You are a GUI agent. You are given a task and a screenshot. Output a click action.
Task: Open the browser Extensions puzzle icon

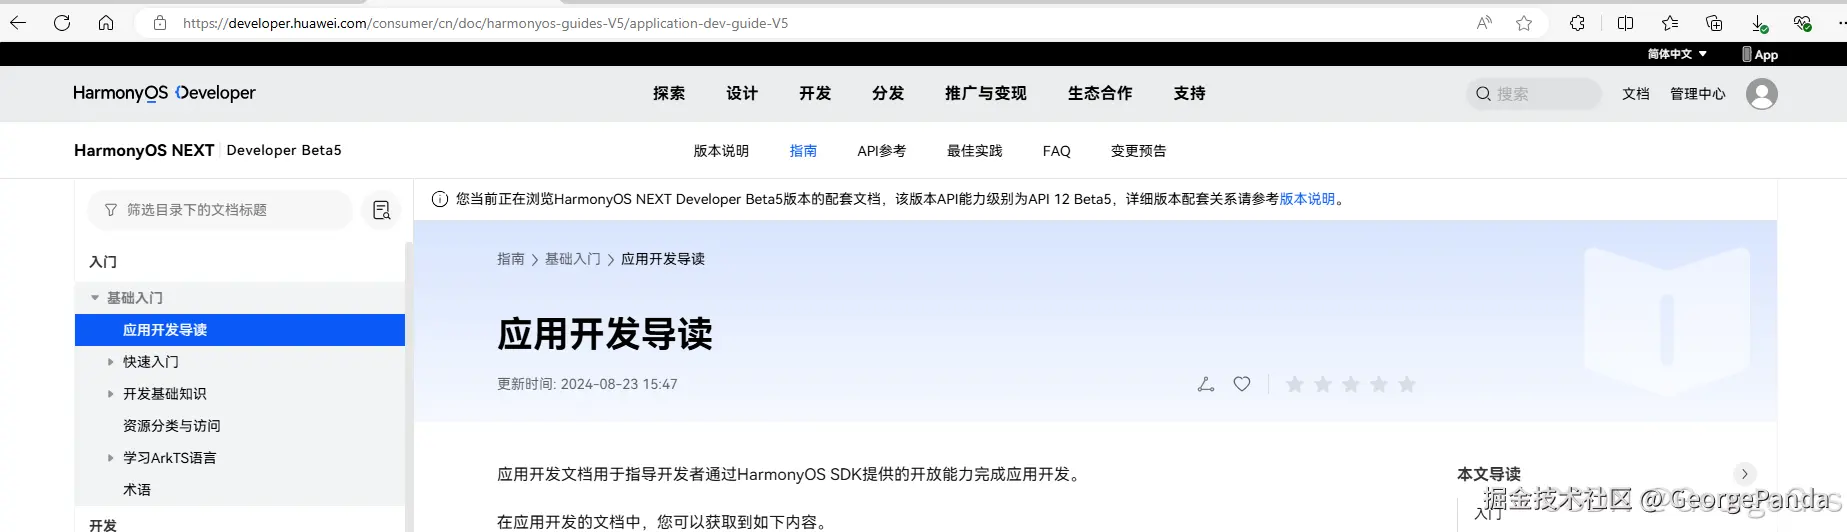(1577, 23)
